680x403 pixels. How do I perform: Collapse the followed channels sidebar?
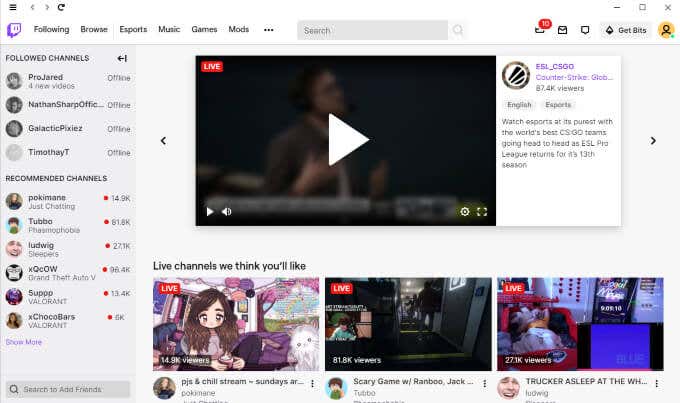(x=122, y=58)
